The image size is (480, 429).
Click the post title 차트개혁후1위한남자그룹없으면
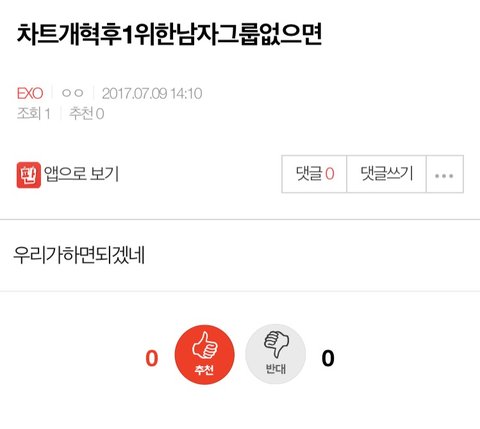point(169,35)
